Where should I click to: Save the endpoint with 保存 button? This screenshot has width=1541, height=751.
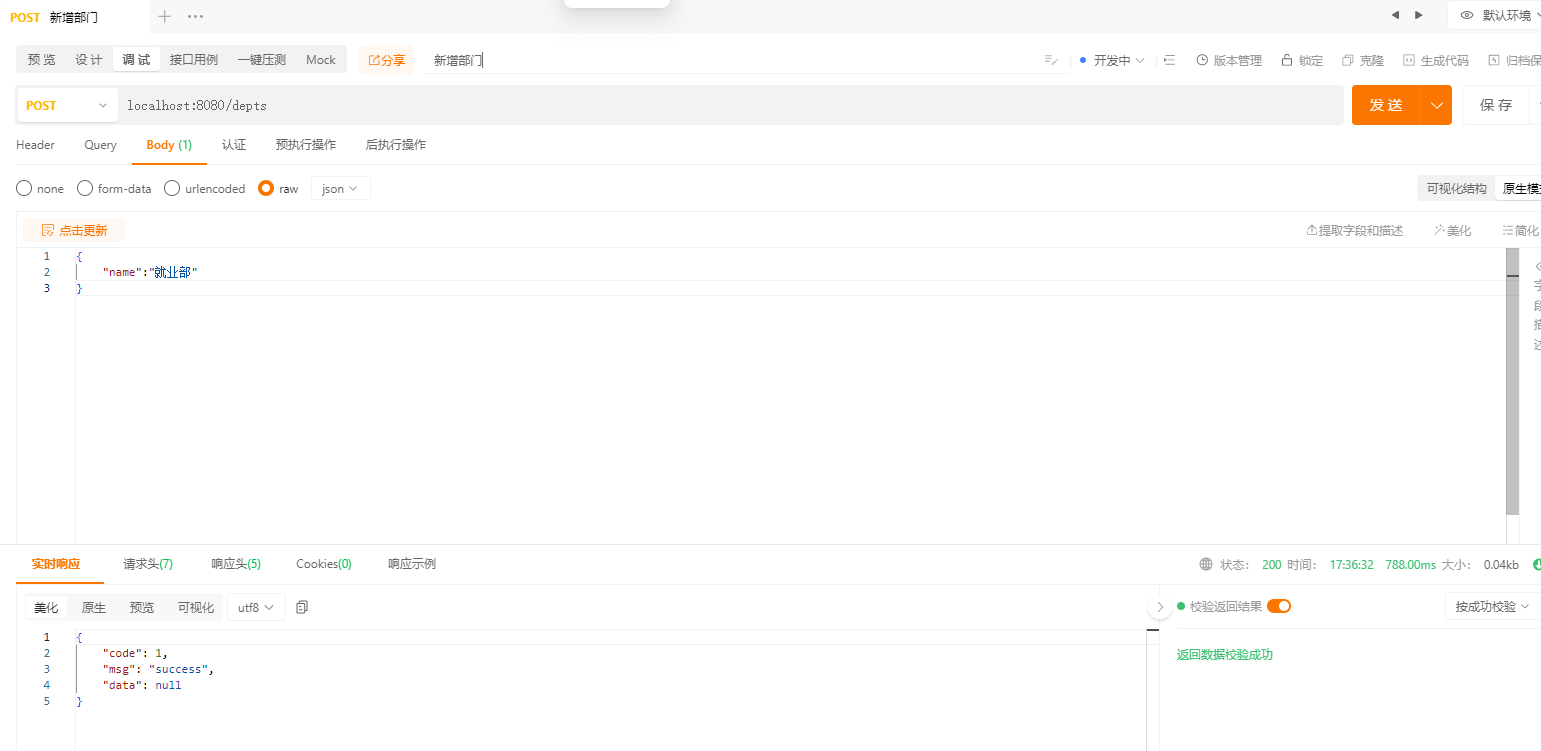point(1495,105)
